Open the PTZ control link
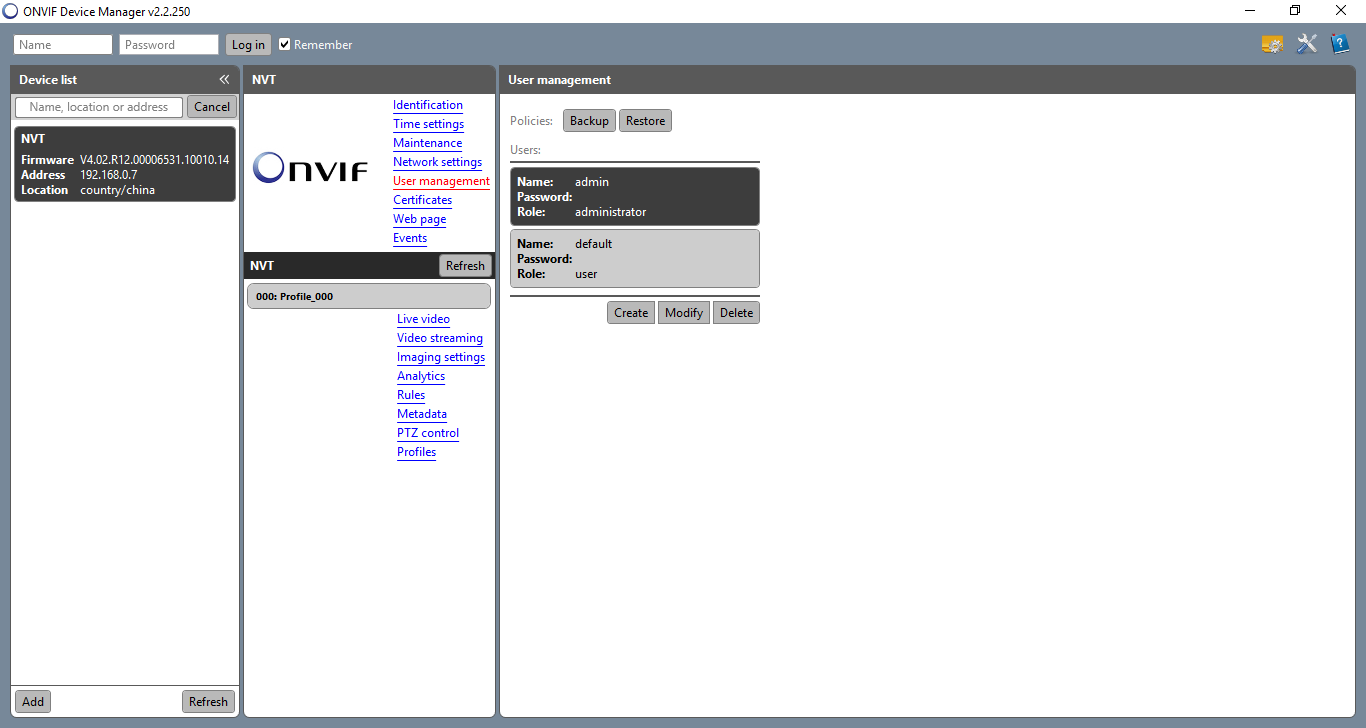 (x=427, y=433)
